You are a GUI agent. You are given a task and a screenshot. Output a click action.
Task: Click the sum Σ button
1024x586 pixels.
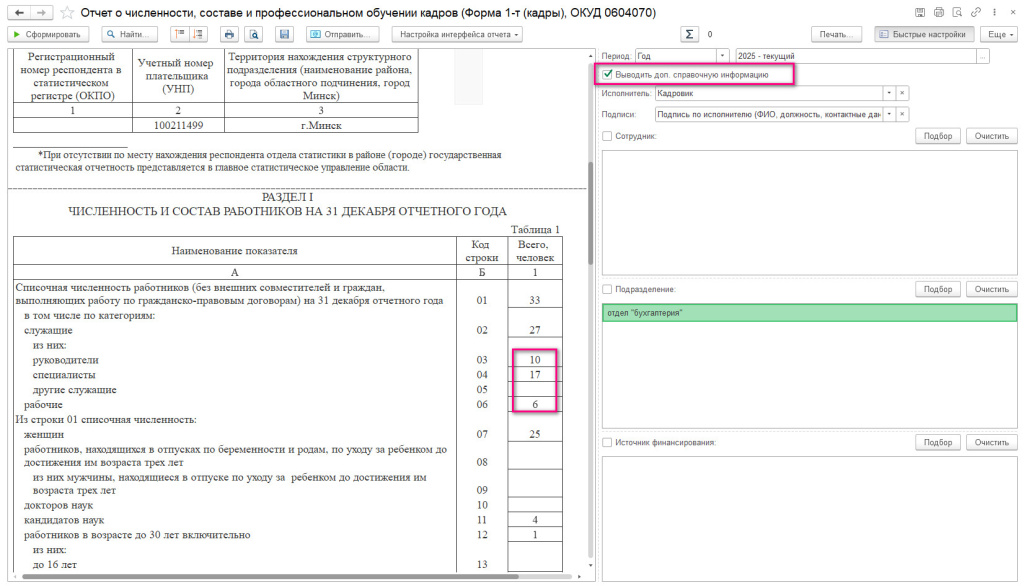pos(689,34)
